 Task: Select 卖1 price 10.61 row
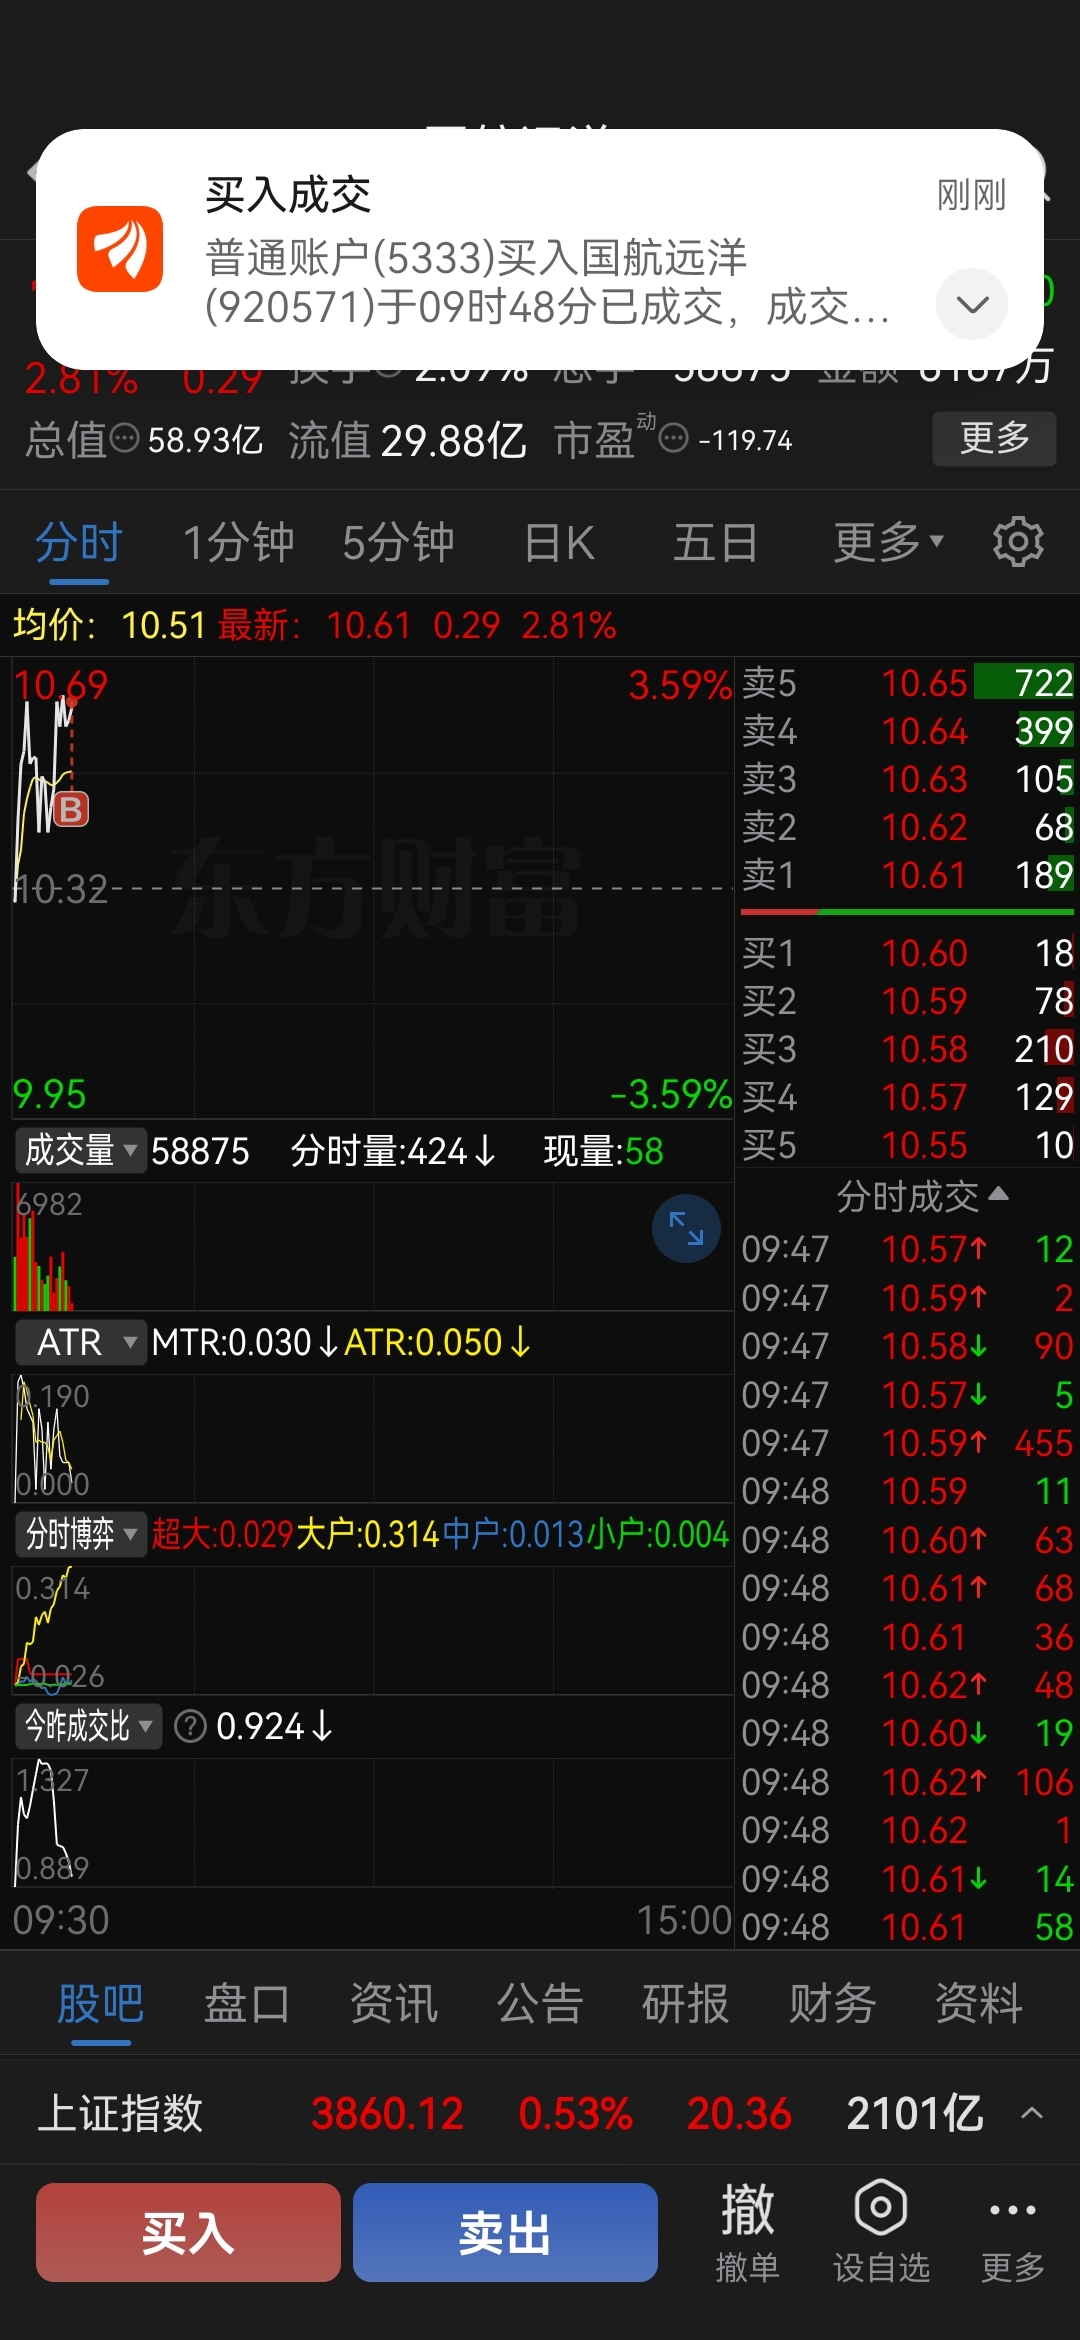click(908, 875)
